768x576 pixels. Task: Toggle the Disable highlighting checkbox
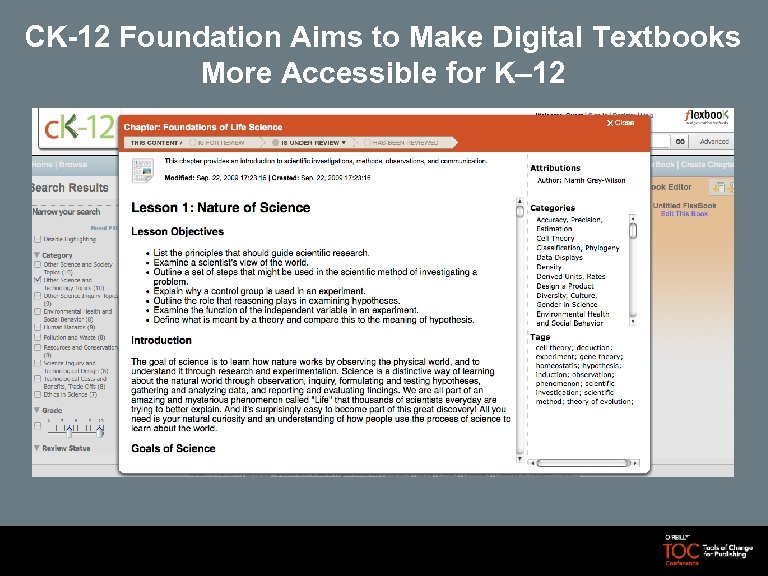tap(37, 240)
